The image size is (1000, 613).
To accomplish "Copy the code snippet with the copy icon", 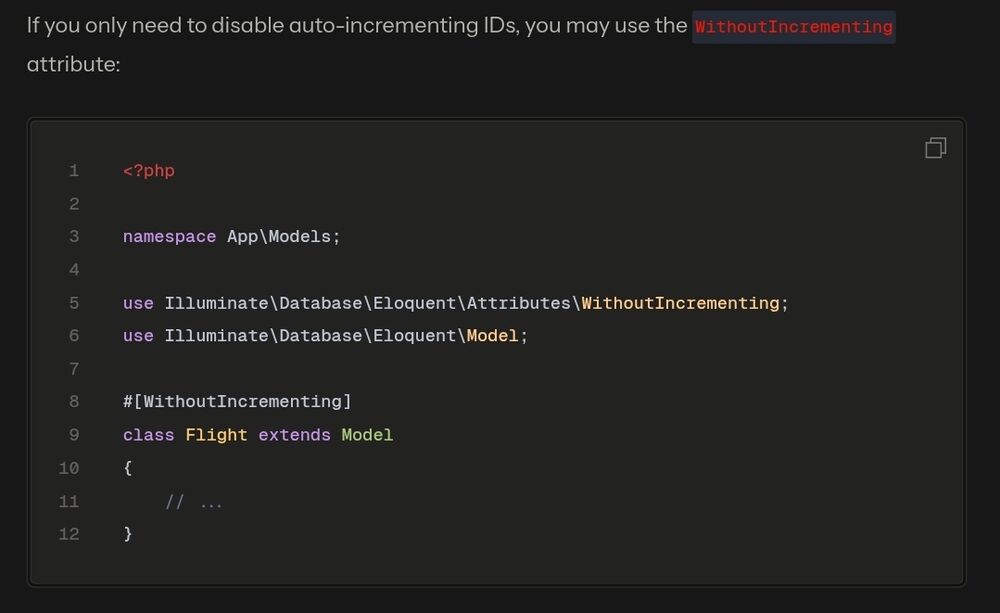I will [x=935, y=148].
